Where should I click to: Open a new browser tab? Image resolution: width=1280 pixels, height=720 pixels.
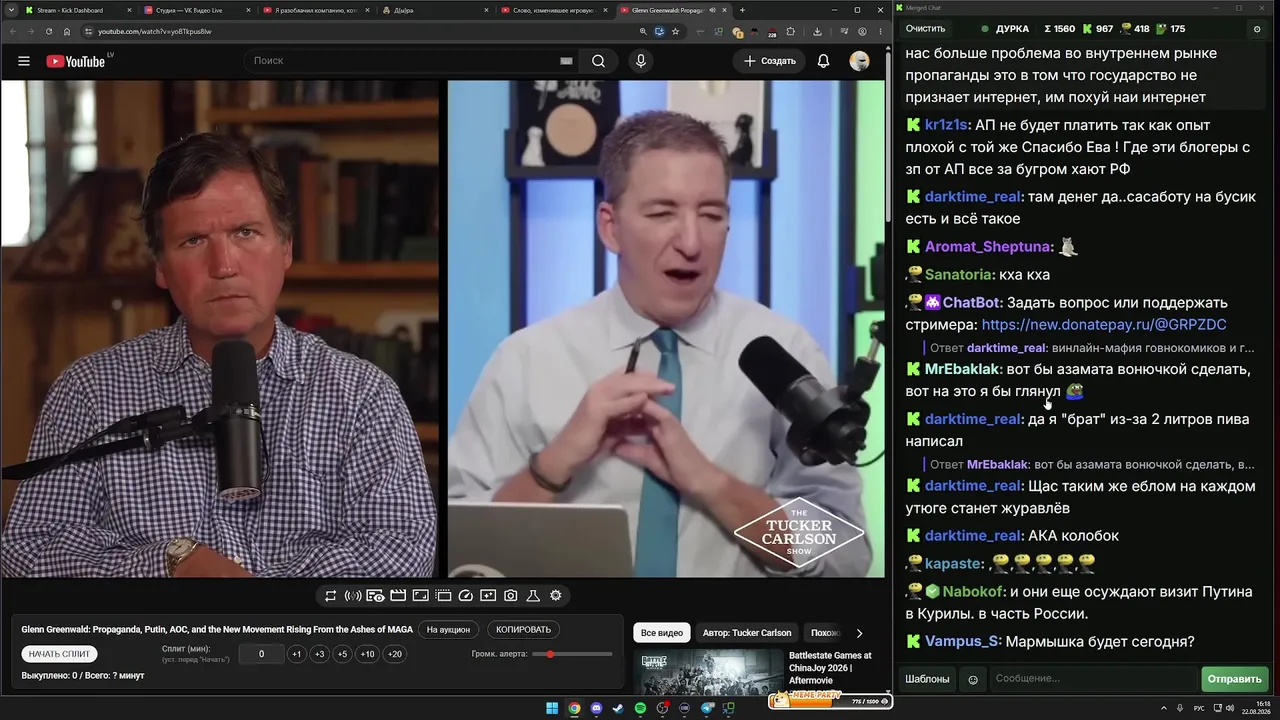point(742,10)
